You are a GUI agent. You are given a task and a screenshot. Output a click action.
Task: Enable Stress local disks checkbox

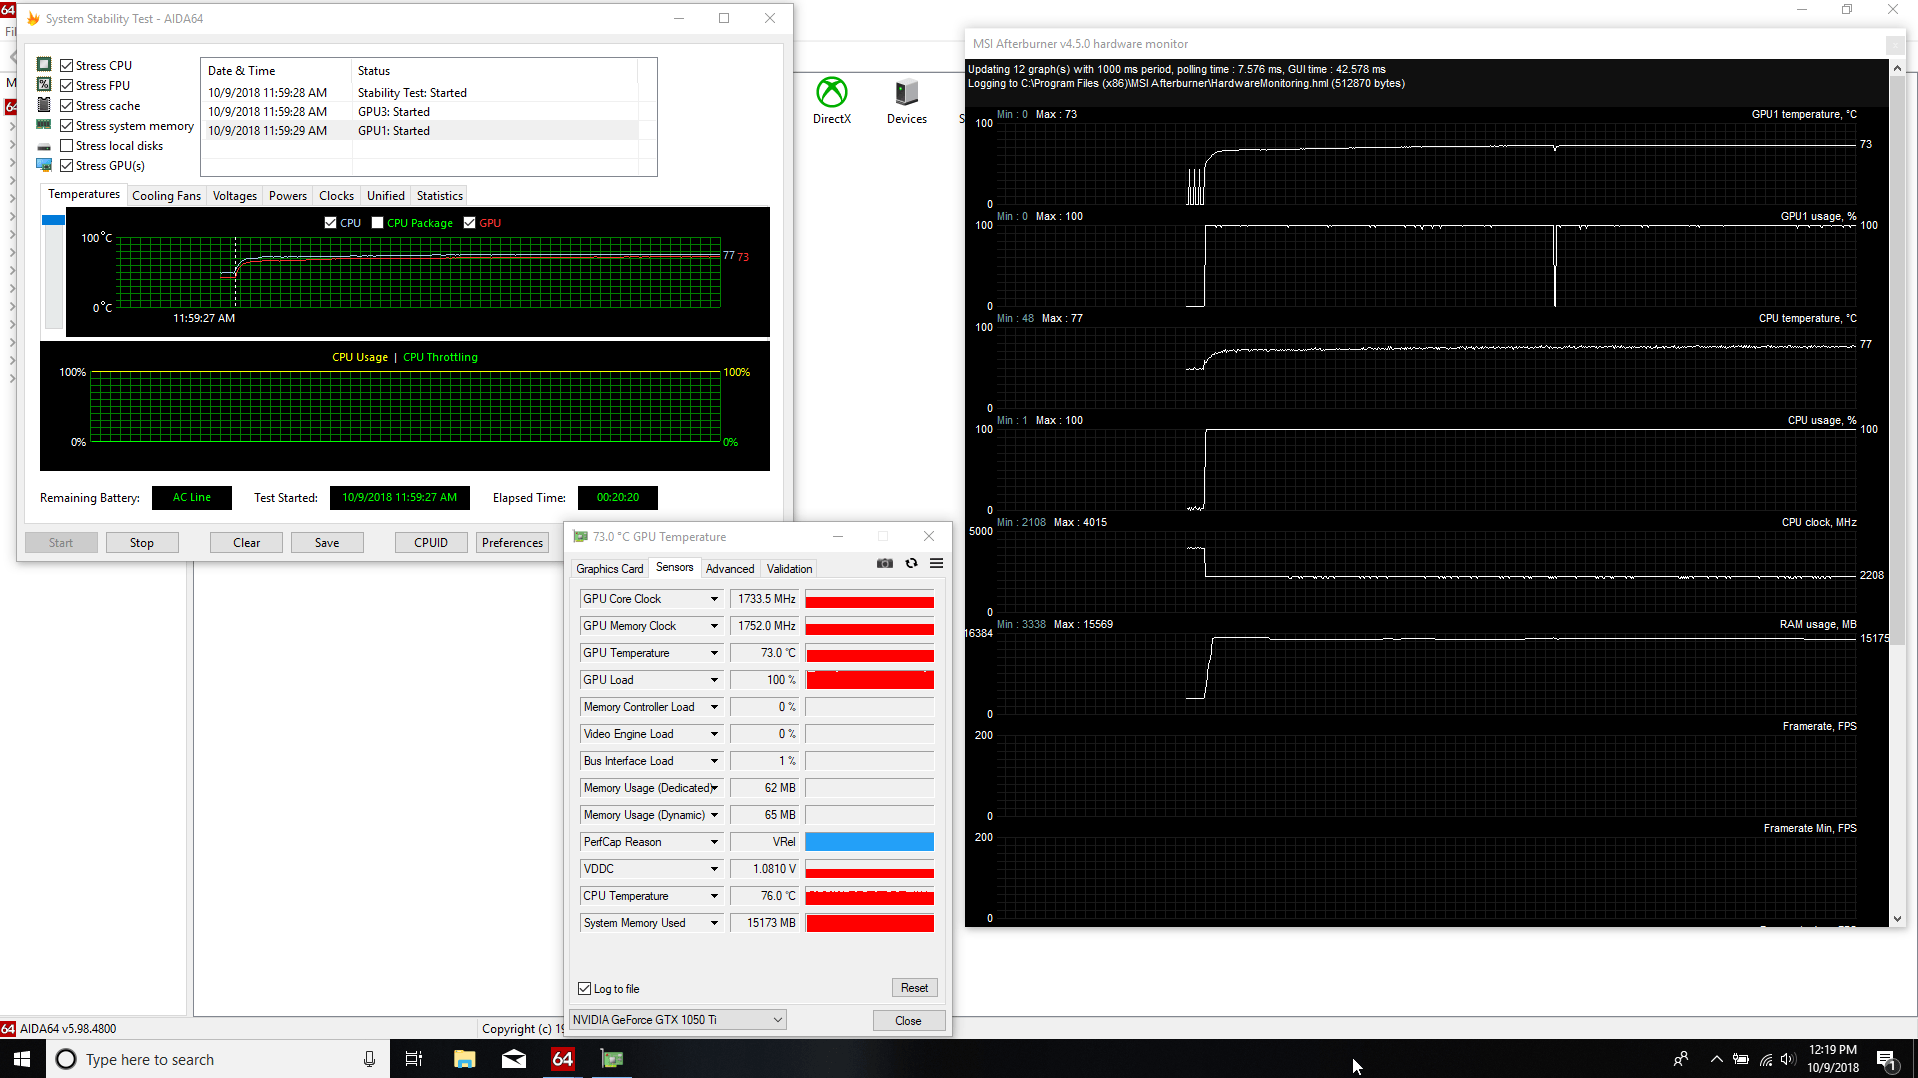click(x=67, y=146)
